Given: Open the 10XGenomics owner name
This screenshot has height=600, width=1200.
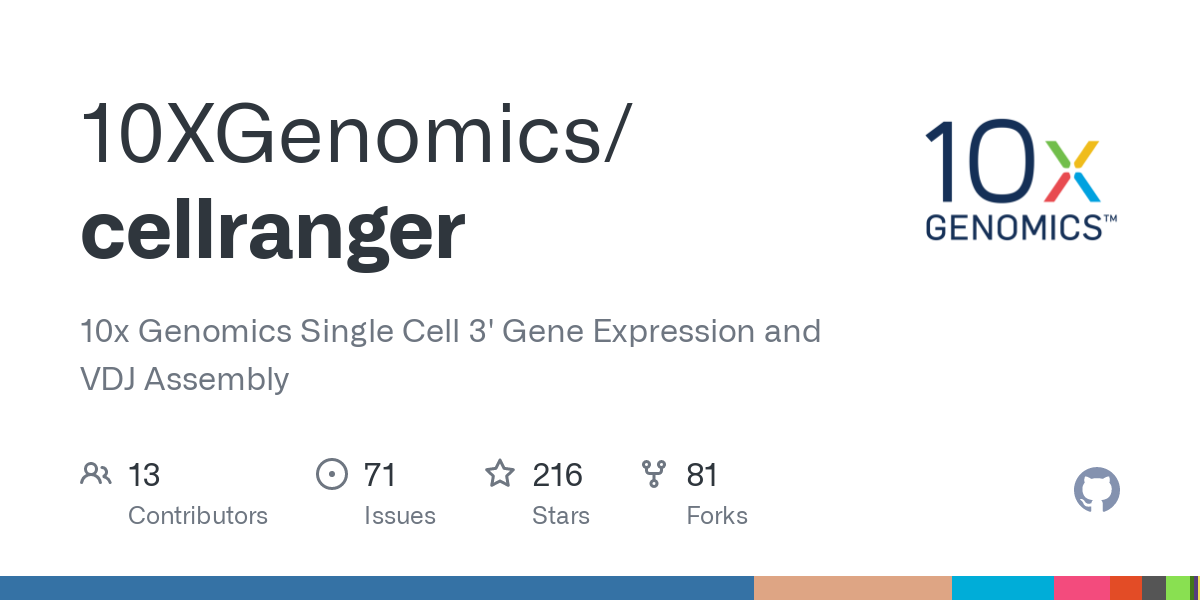Looking at the screenshot, I should tap(356, 133).
